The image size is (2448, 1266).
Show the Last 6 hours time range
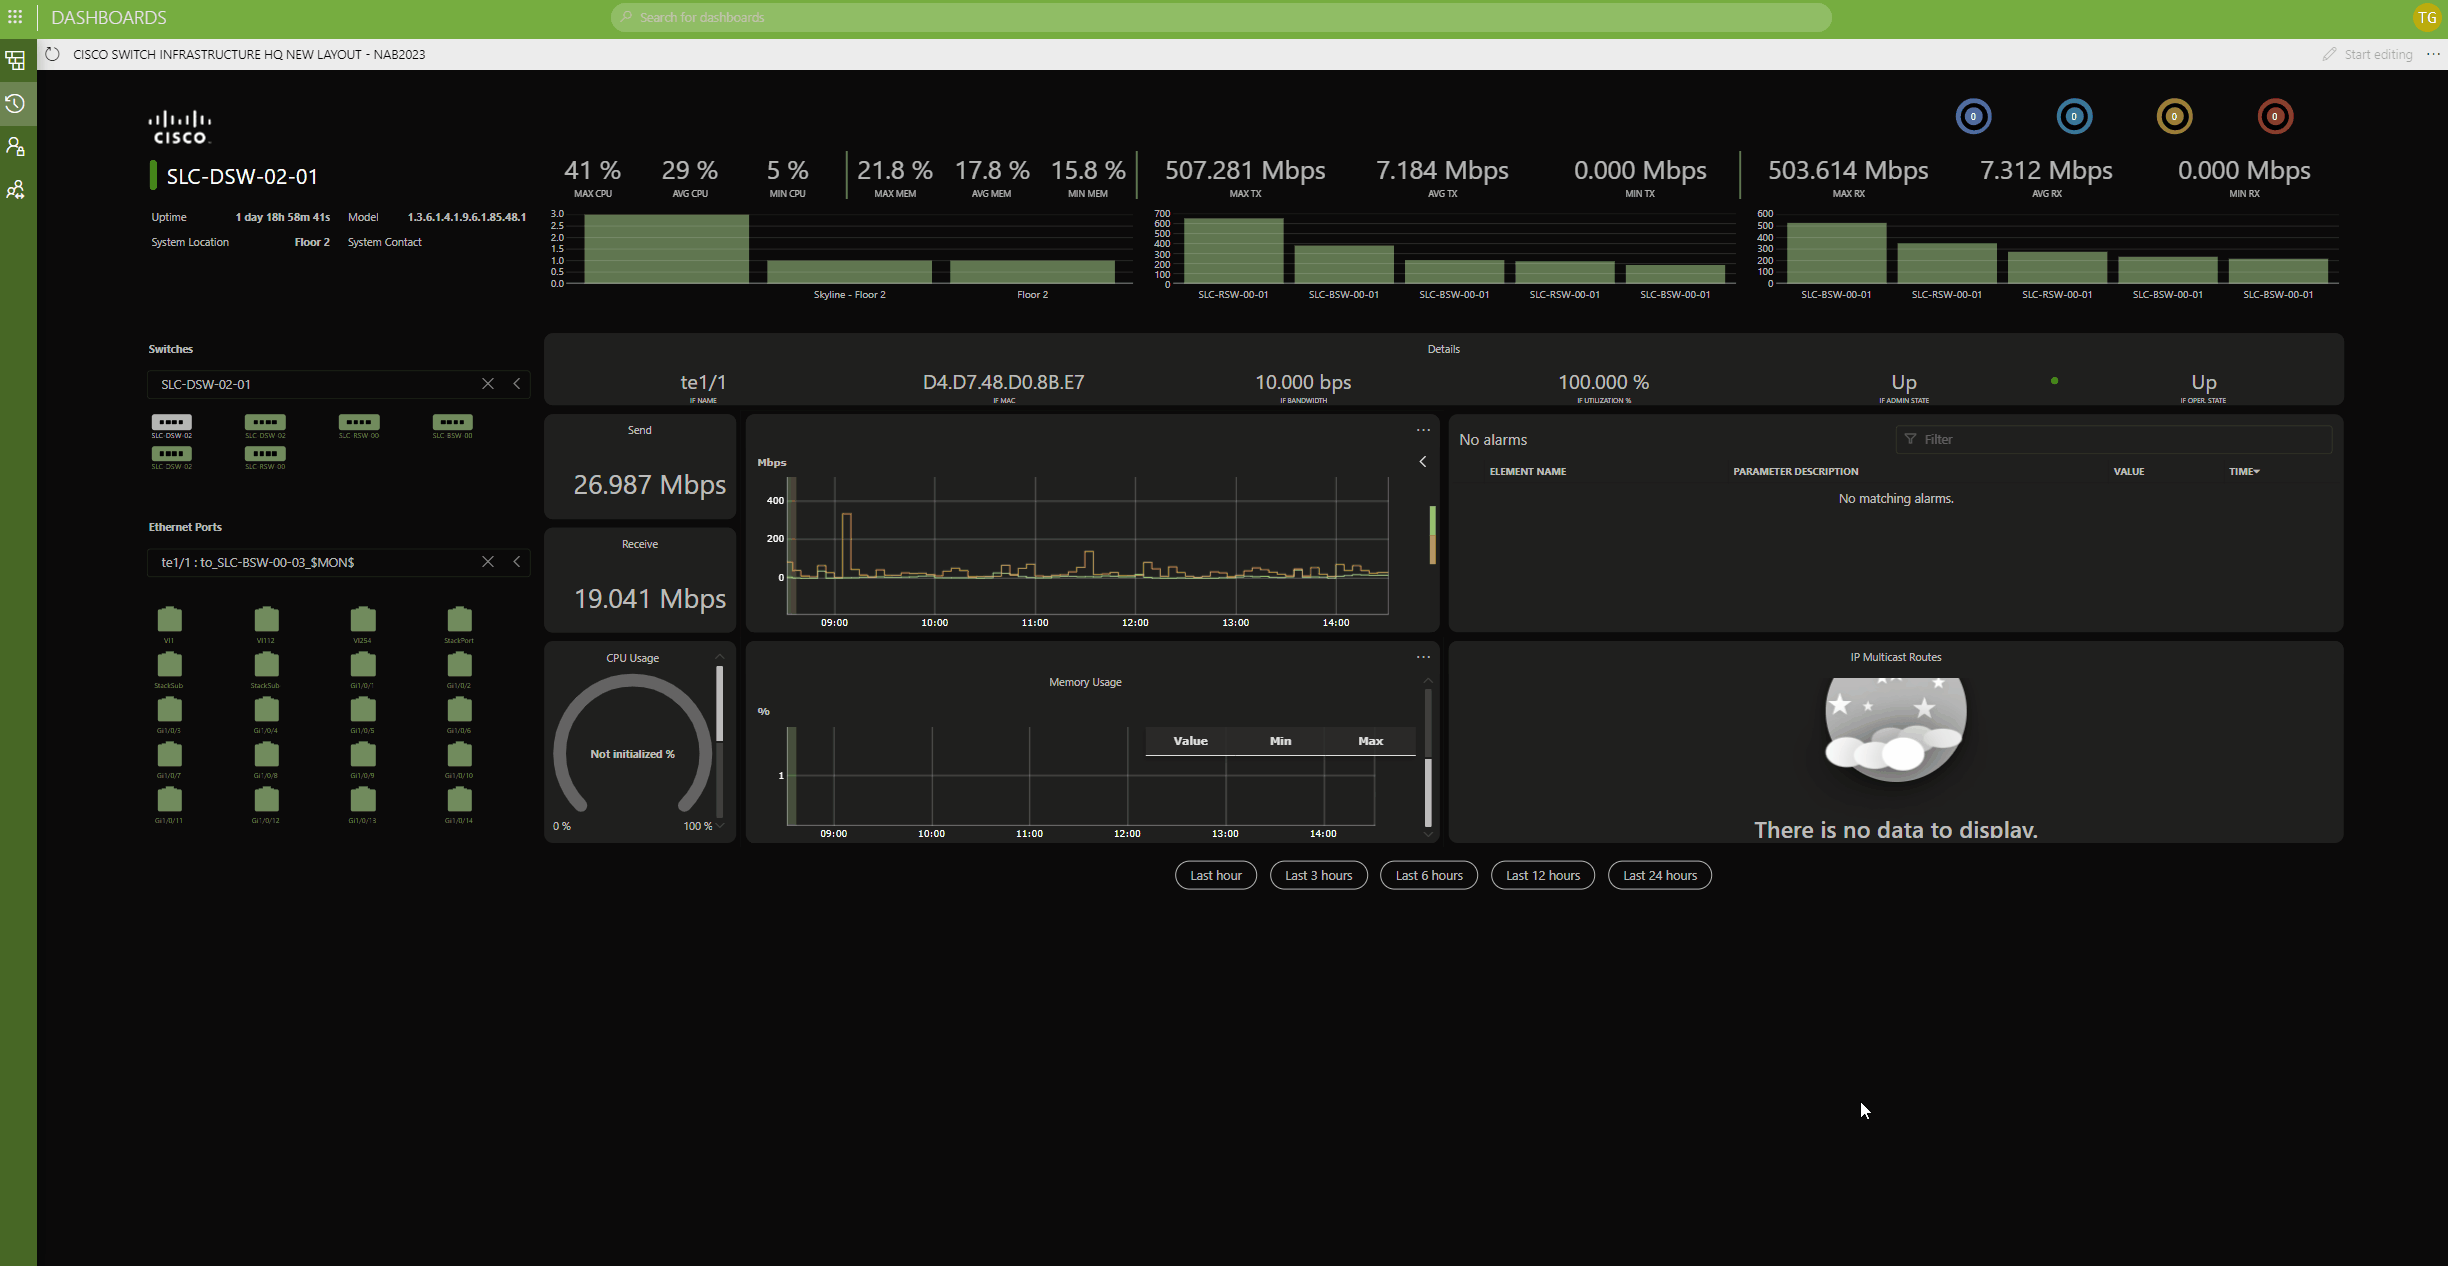pos(1429,875)
